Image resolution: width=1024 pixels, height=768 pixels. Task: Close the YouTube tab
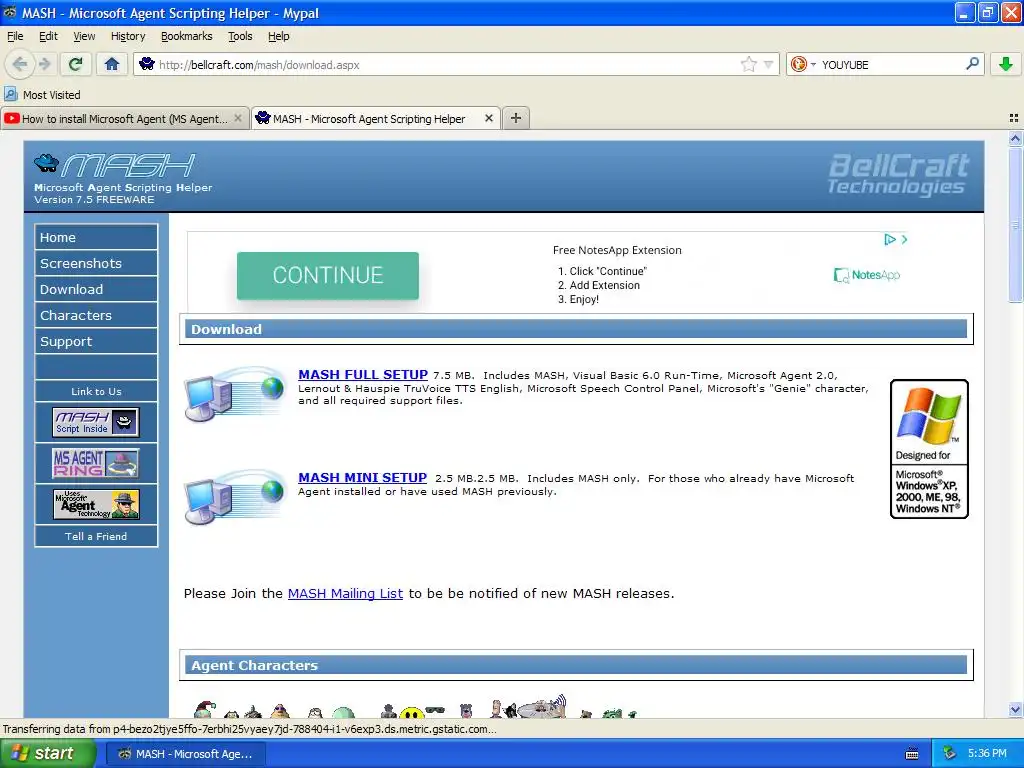tap(238, 118)
